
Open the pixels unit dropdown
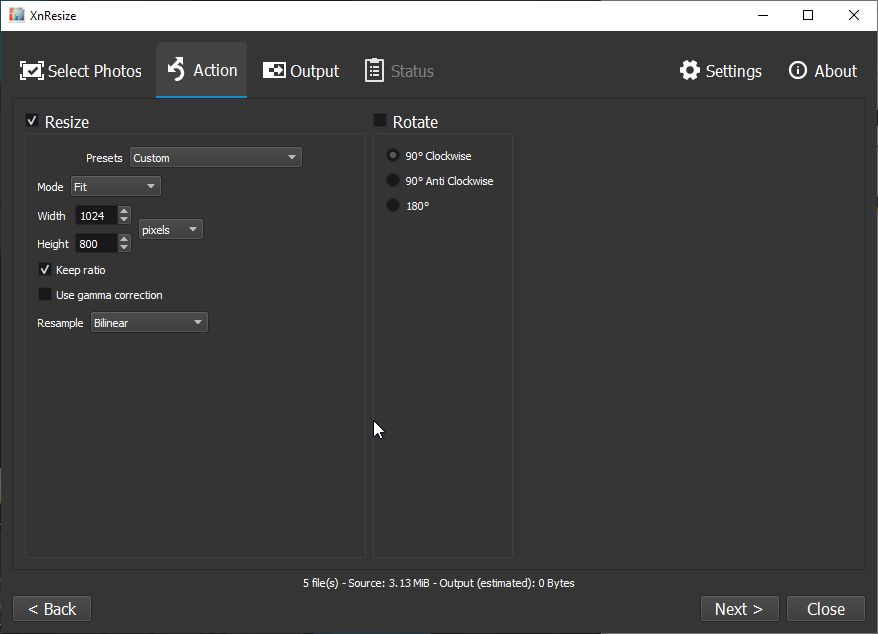tap(171, 230)
